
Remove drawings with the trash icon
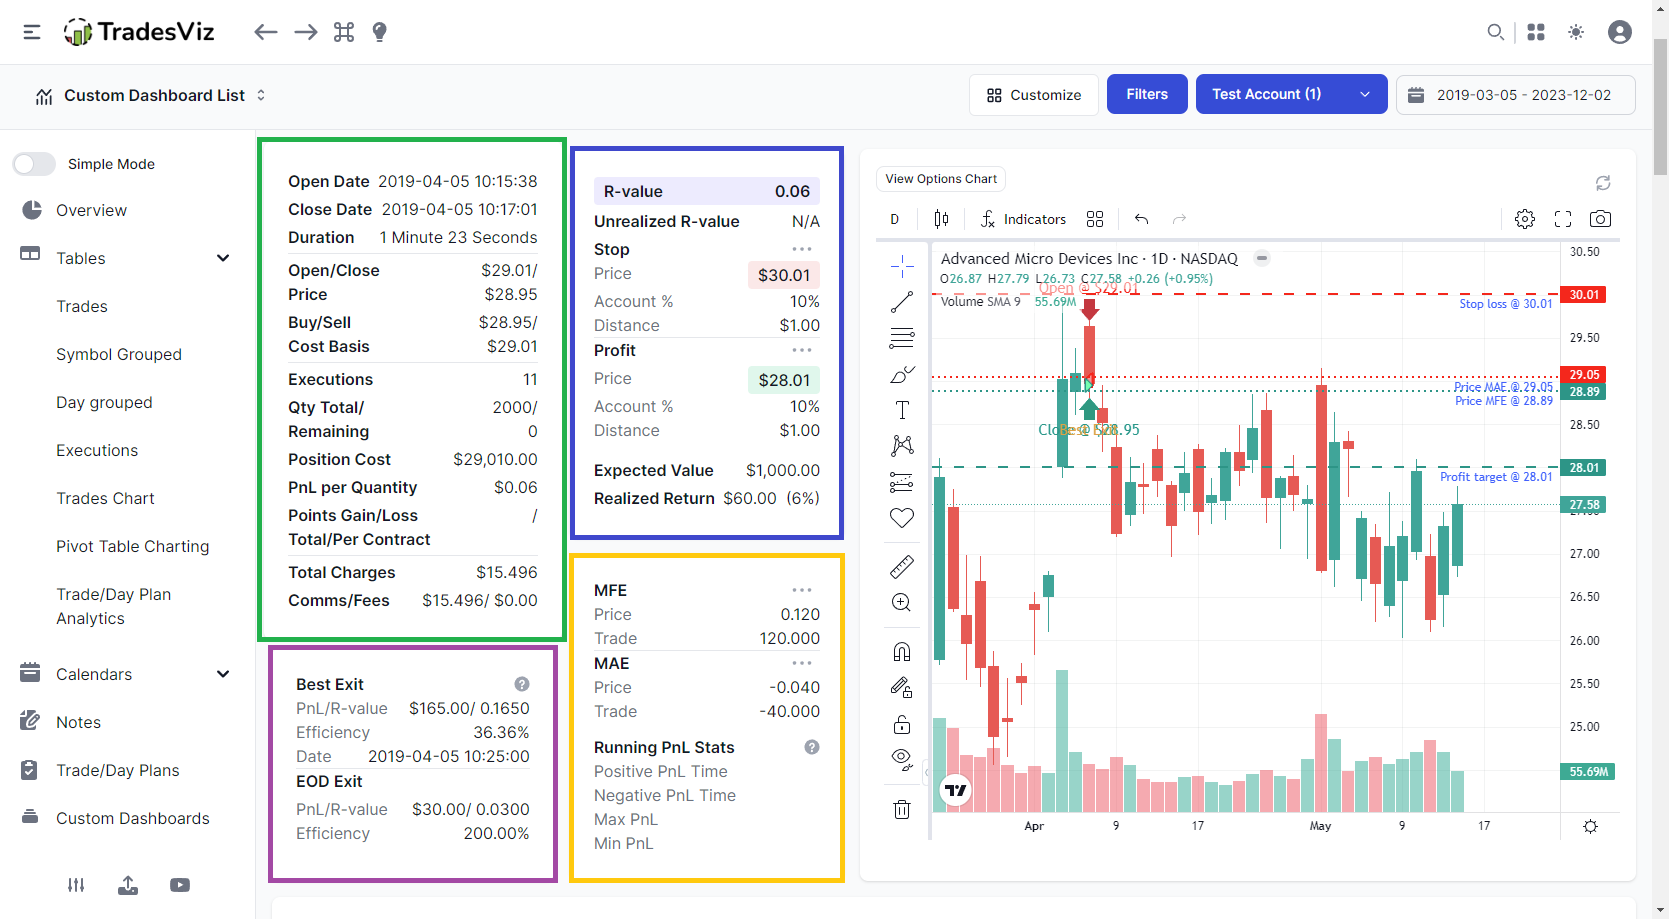[902, 809]
